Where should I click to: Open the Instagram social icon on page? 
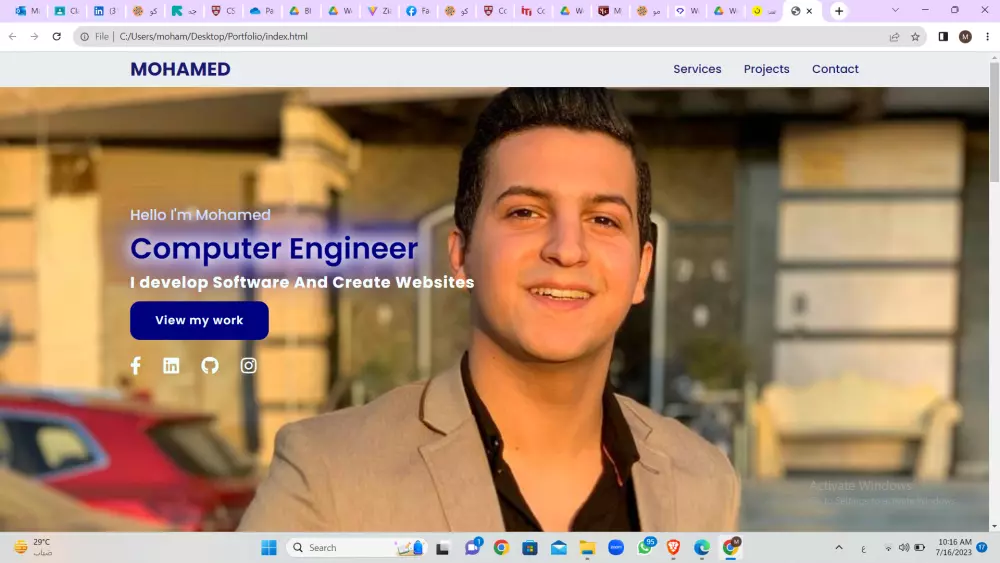pos(249,365)
